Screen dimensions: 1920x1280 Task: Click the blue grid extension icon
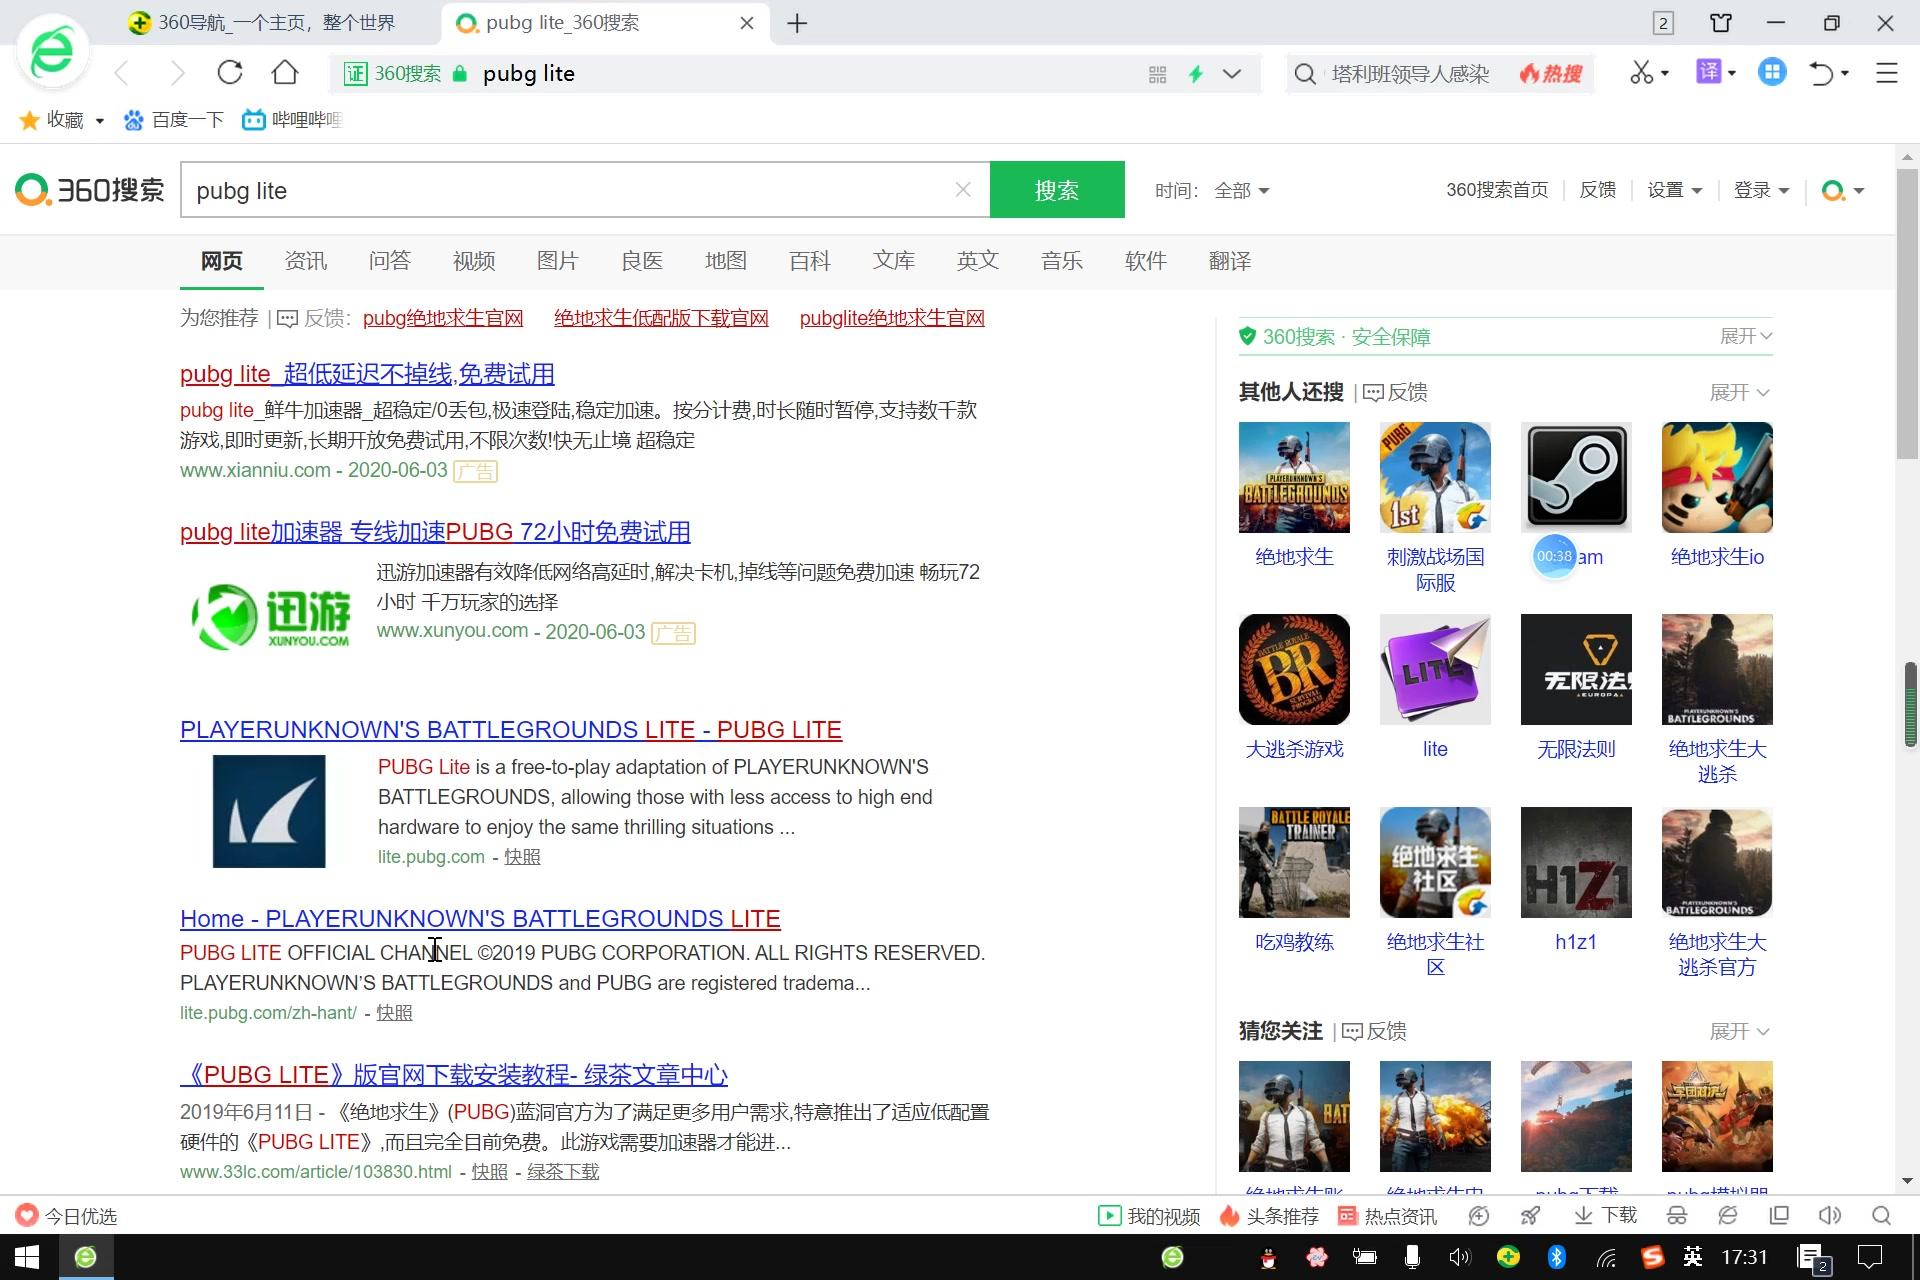(1772, 72)
